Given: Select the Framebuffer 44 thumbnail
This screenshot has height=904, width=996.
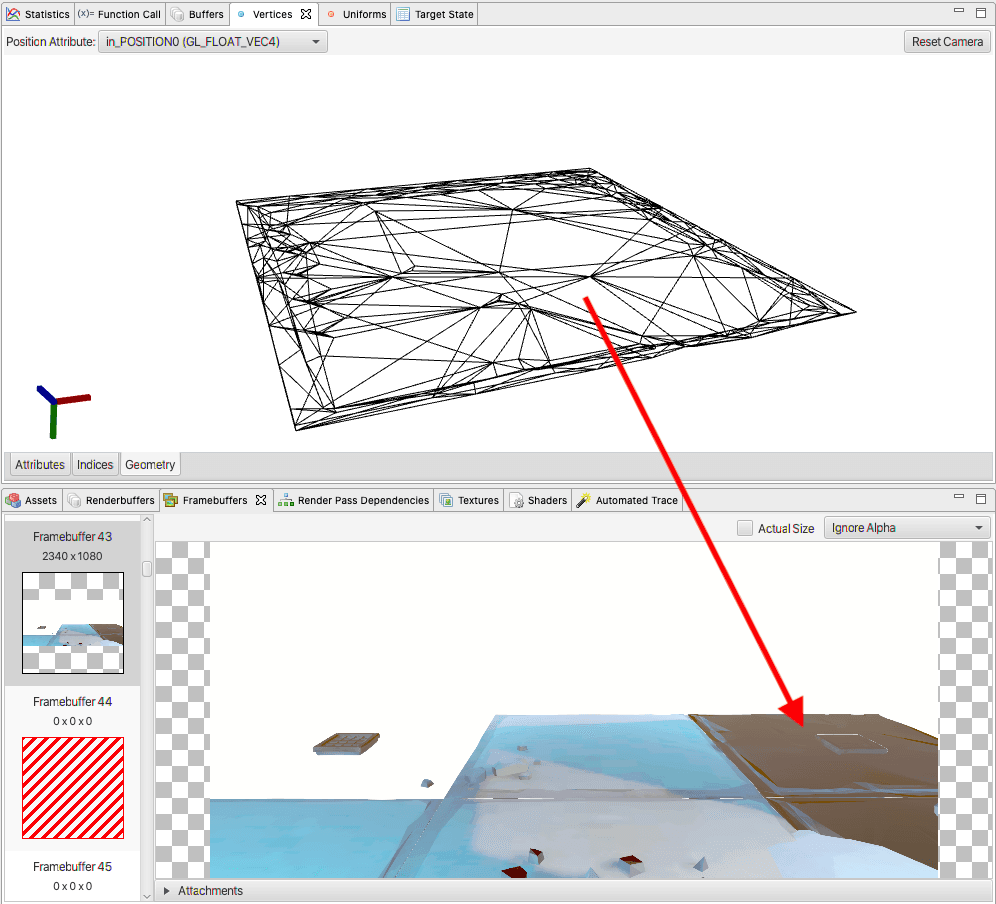Looking at the screenshot, I should pyautogui.click(x=73, y=788).
